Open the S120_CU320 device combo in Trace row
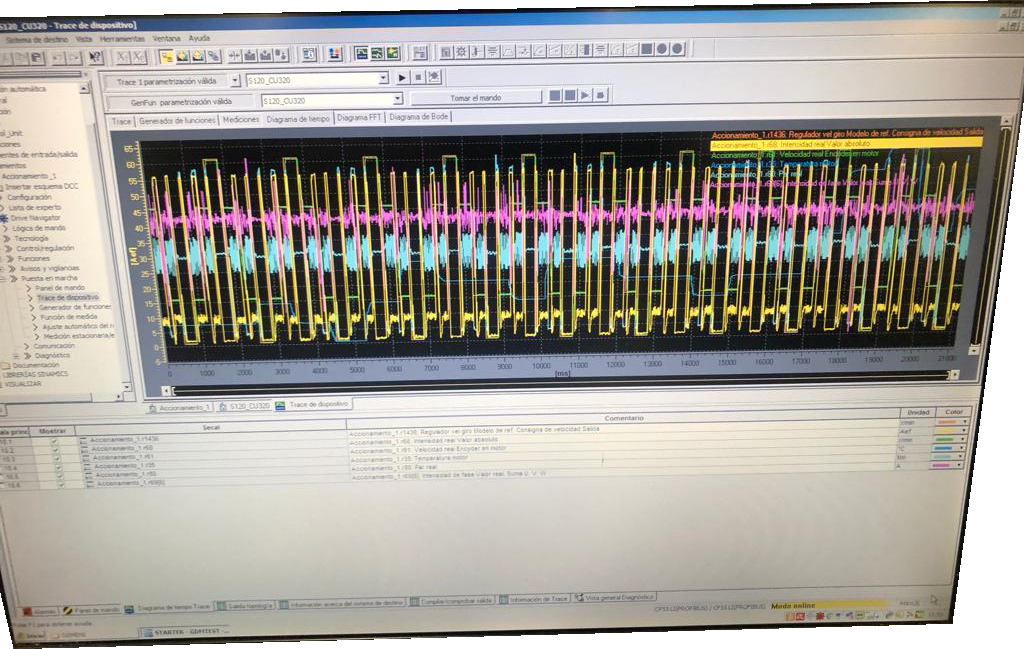This screenshot has height=649, width=1024. pos(383,78)
